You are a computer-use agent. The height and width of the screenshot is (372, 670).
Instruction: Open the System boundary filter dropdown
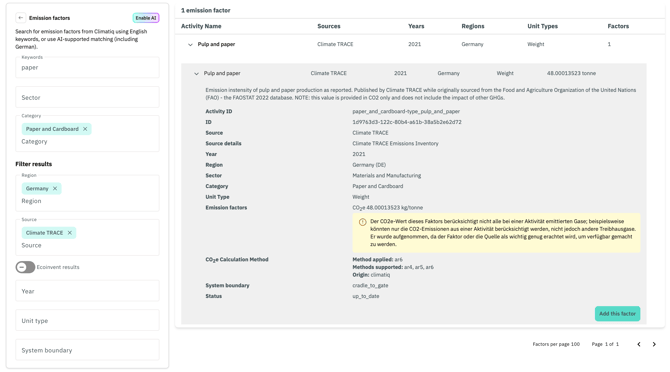(87, 350)
